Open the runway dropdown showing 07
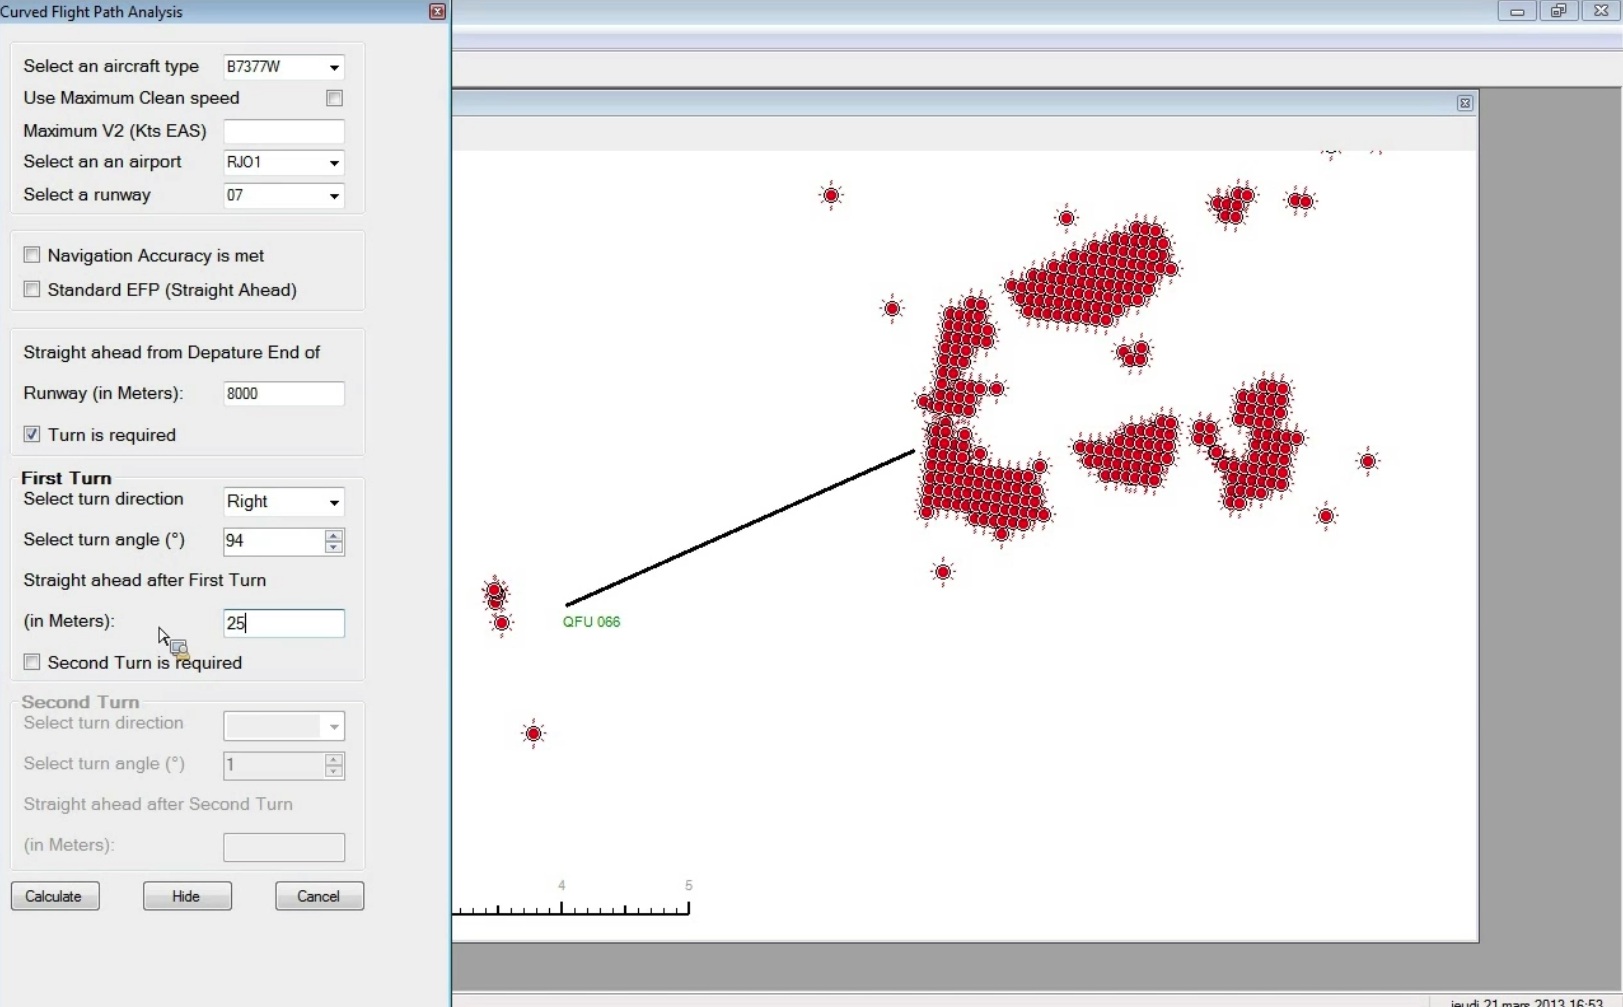 pyautogui.click(x=334, y=196)
